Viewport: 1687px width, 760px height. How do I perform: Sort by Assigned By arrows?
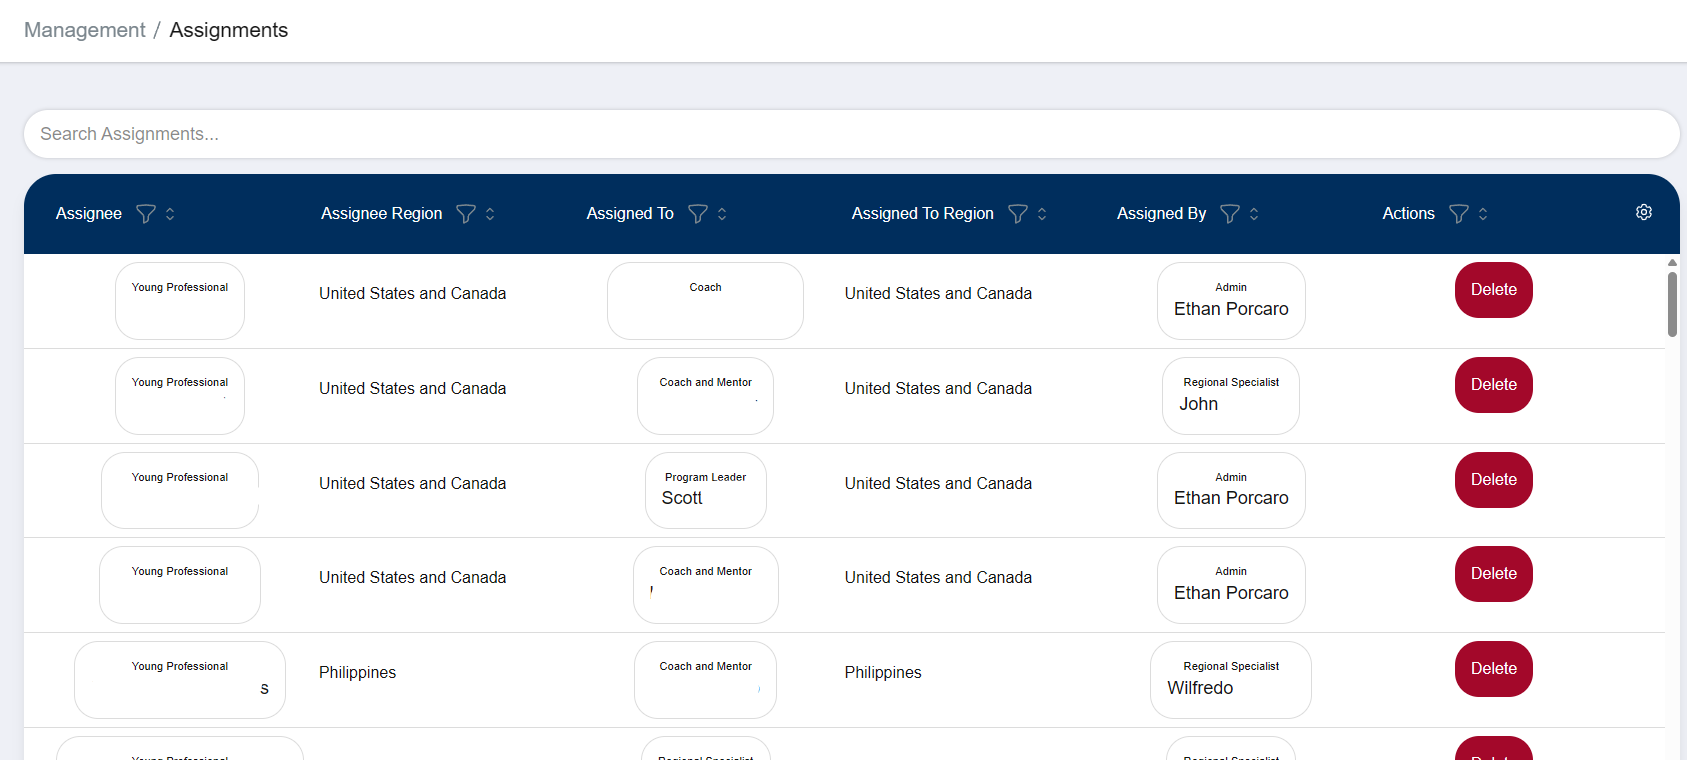click(1254, 214)
